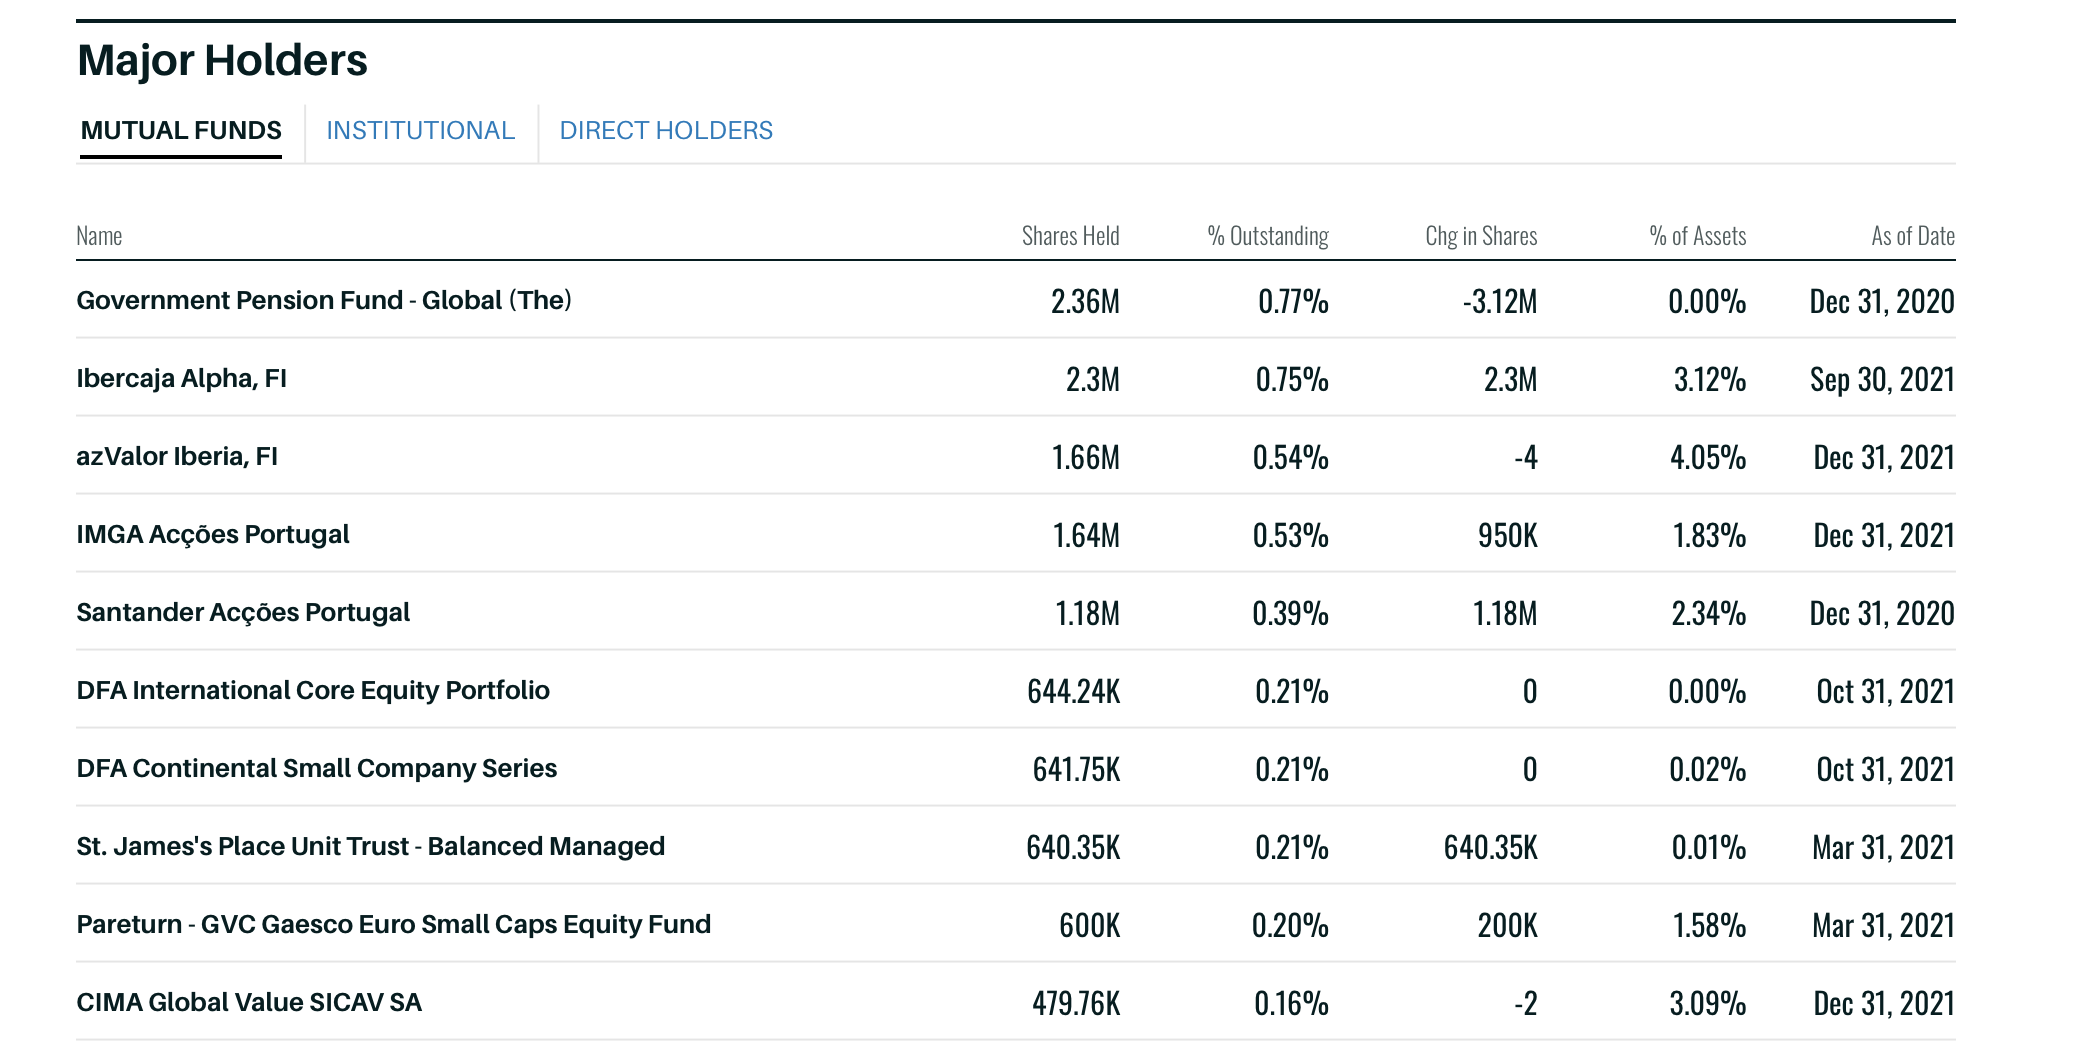
Task: Click the Major Holders heading
Action: point(222,61)
